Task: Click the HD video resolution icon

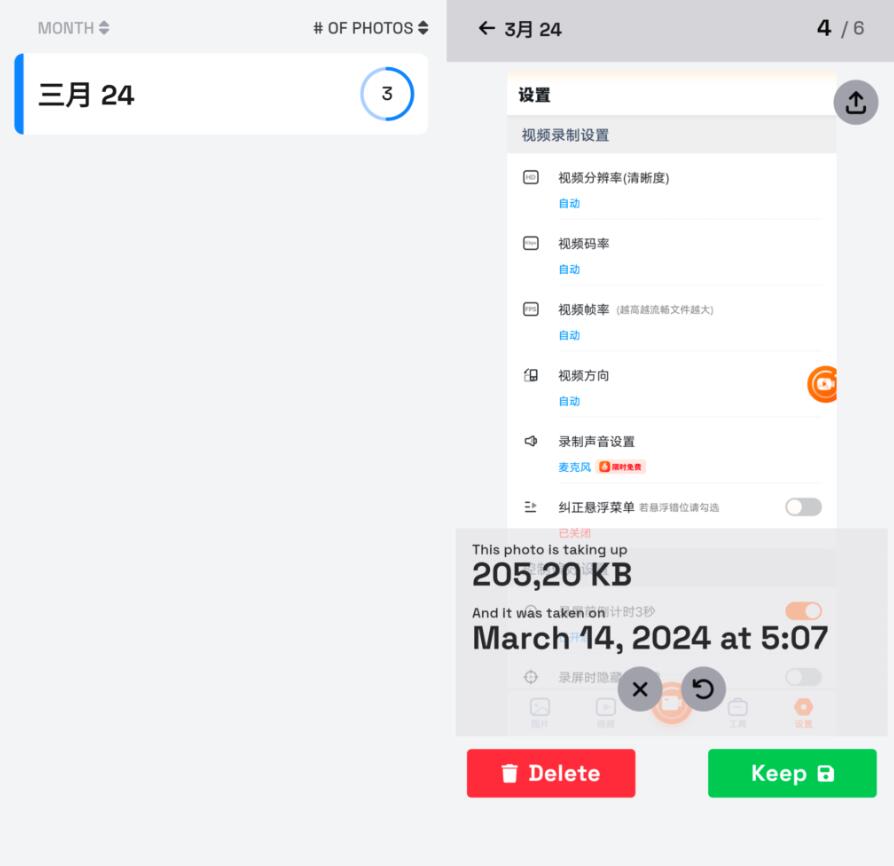Action: click(x=531, y=177)
